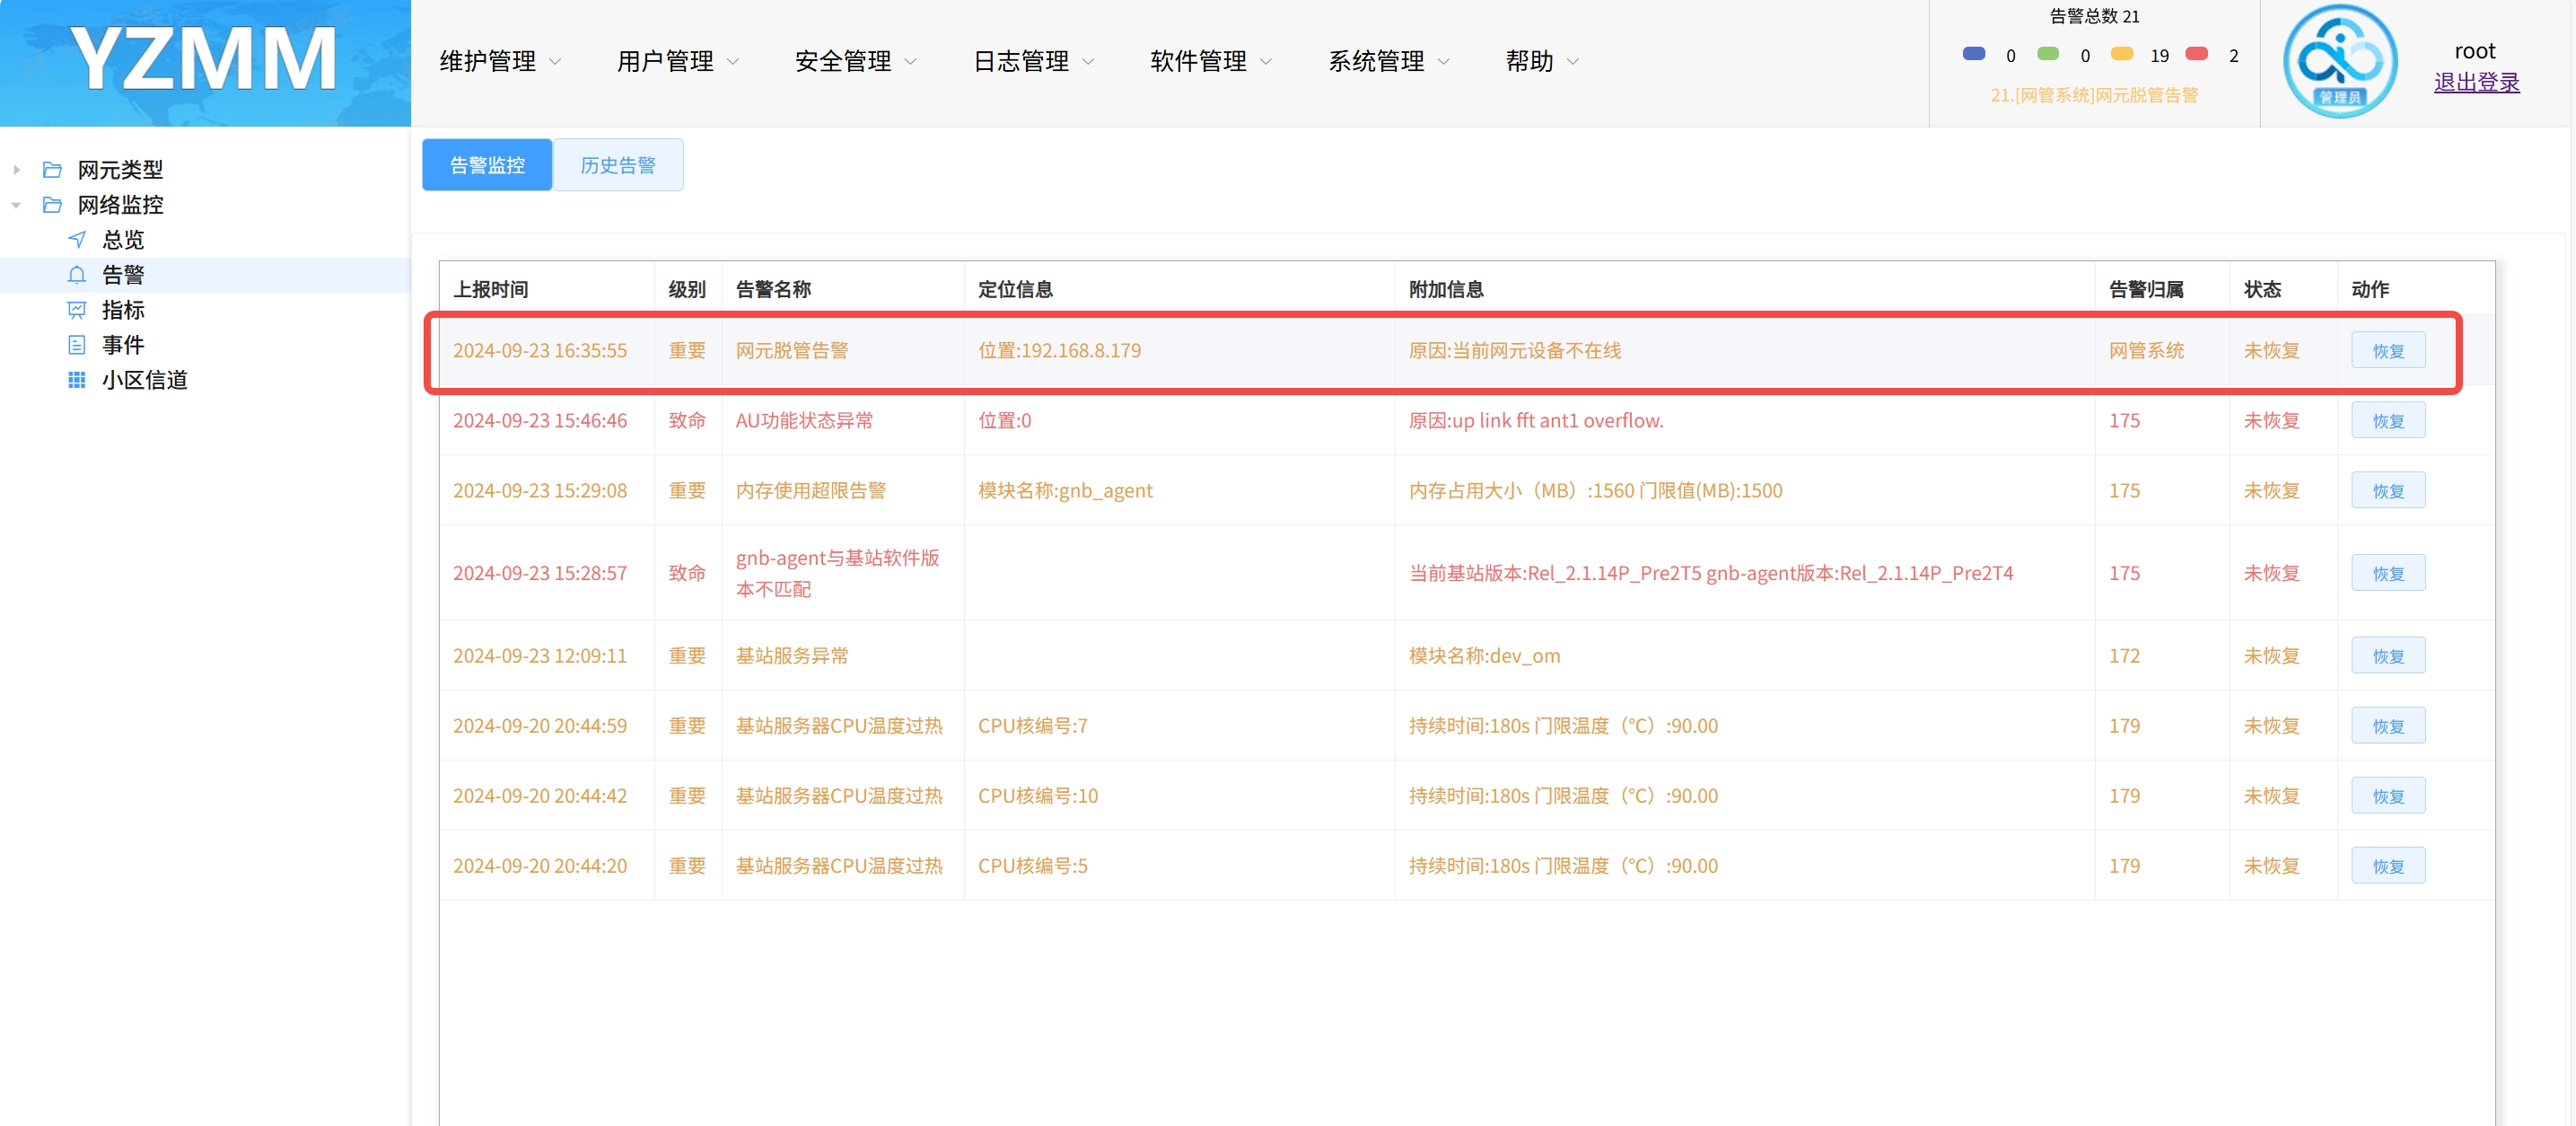Select 事件 in the sidebar
This screenshot has width=2576, height=1126.
(x=123, y=345)
